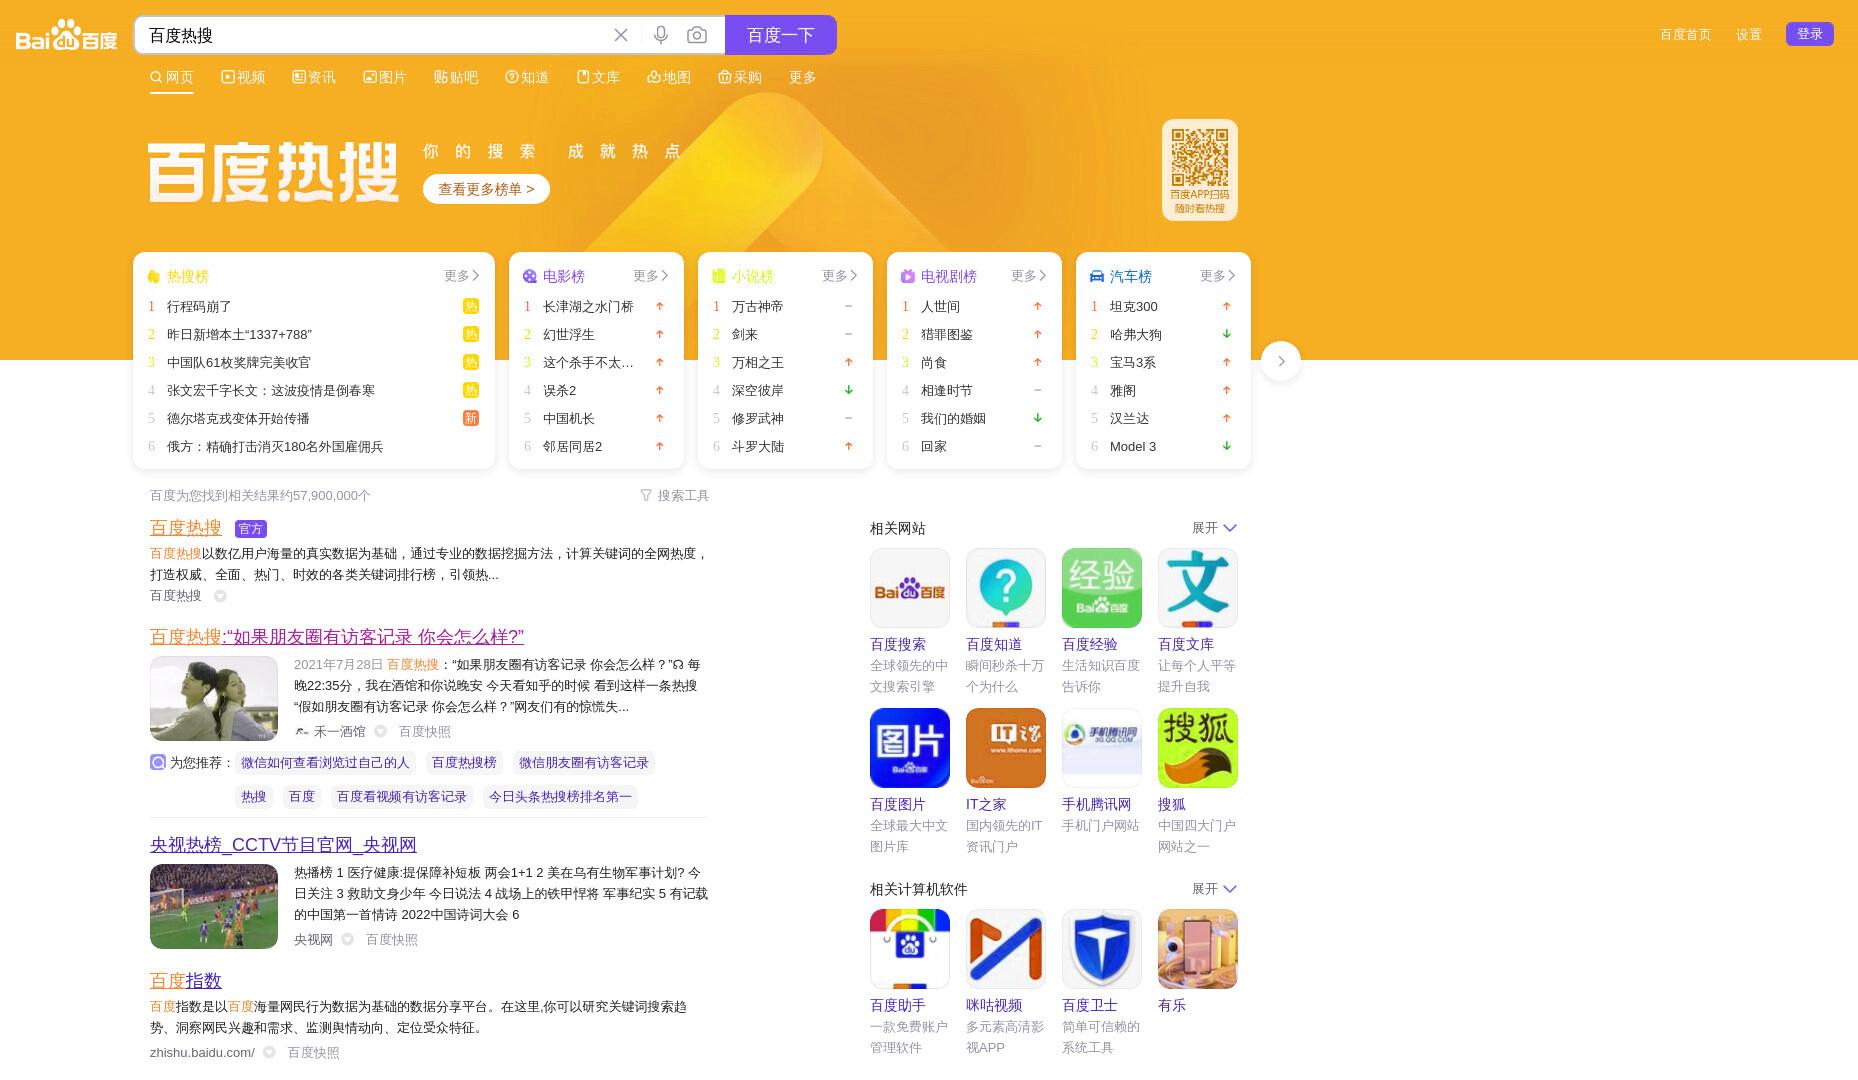Click the Baidu logo
This screenshot has height=1080, width=1858.
pos(66,35)
